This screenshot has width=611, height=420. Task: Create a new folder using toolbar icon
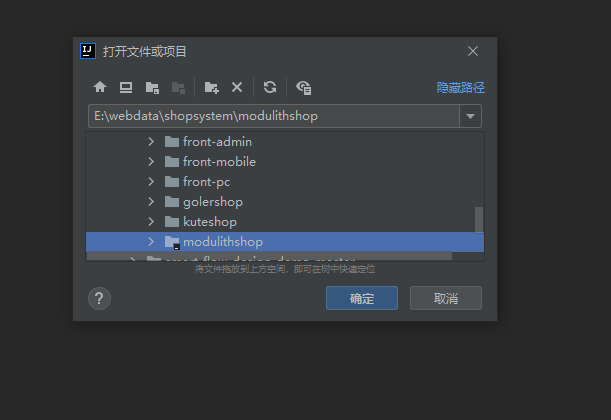click(211, 87)
